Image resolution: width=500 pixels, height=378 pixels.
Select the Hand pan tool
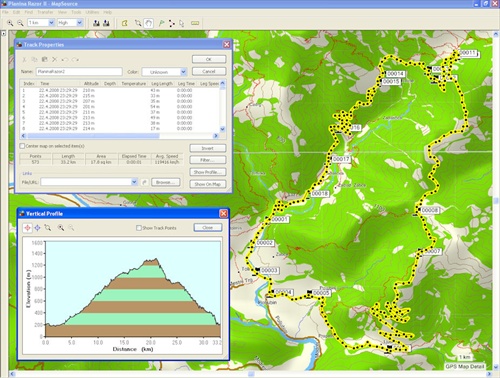pos(148,23)
